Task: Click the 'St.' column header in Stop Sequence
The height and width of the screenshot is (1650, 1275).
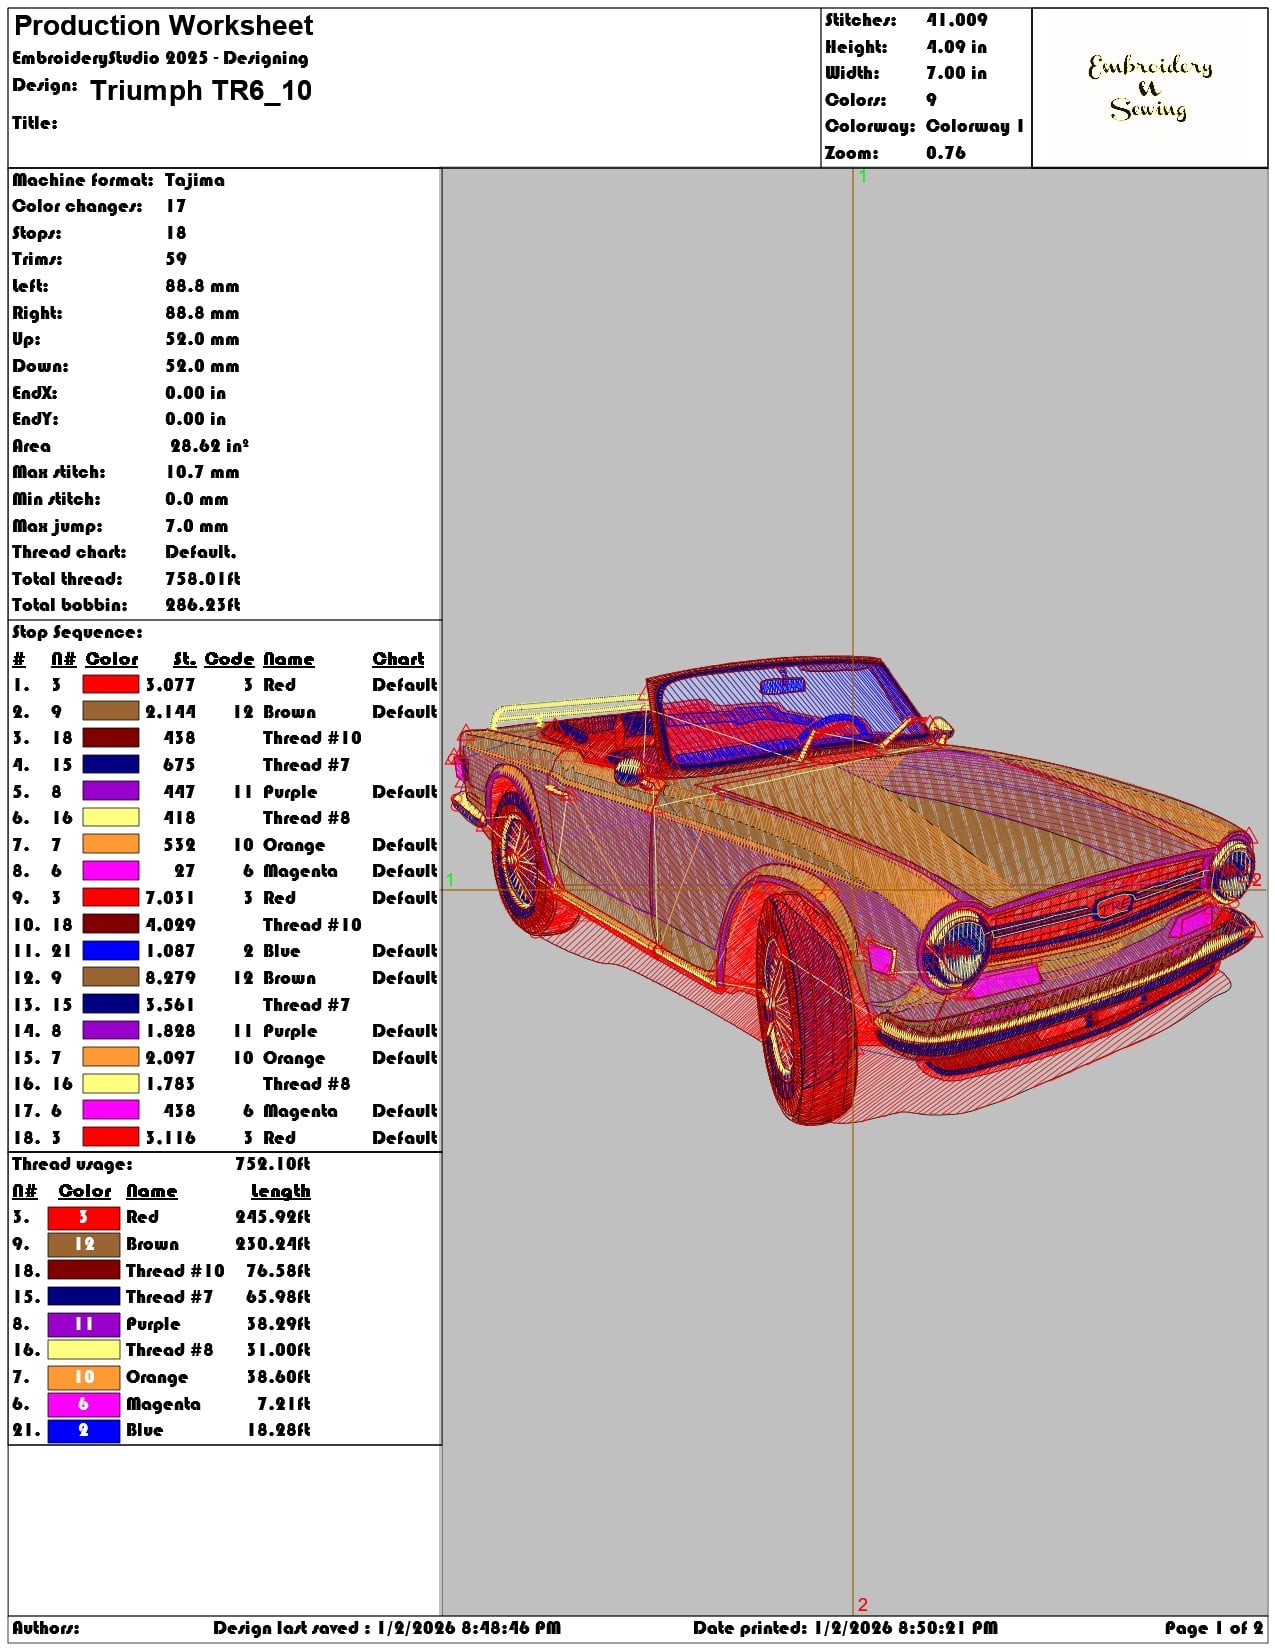Action: [185, 659]
